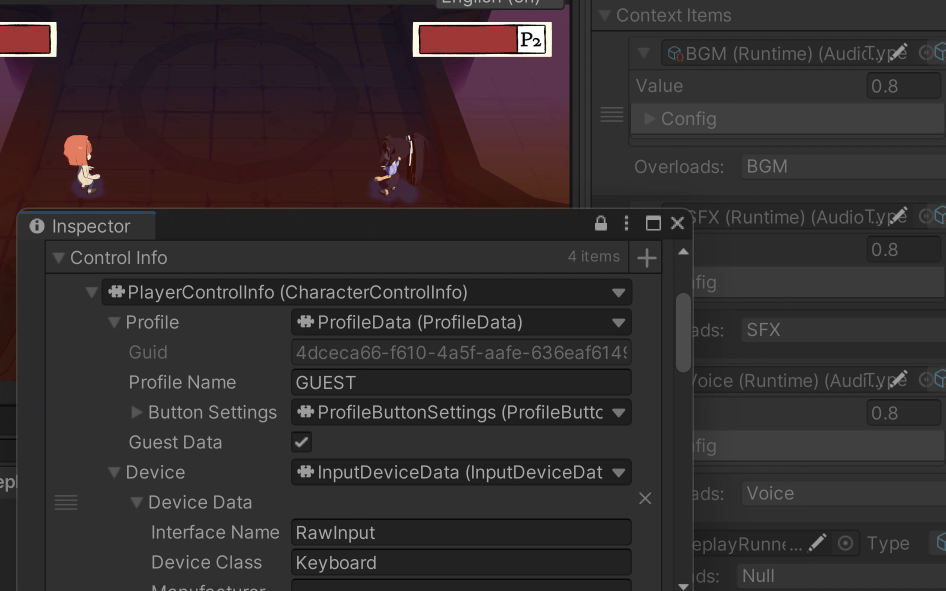Open object picker for Voice (Runtime) field
The image size is (946, 591).
[x=925, y=380]
